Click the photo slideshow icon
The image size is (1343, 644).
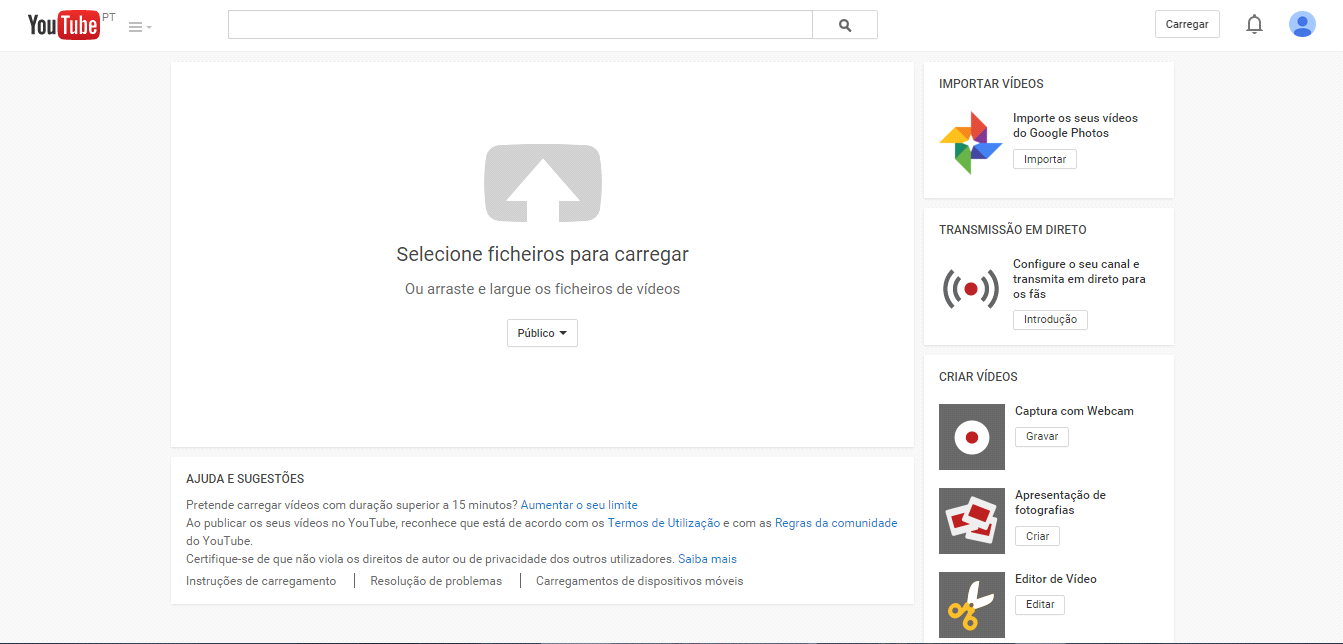(x=972, y=521)
